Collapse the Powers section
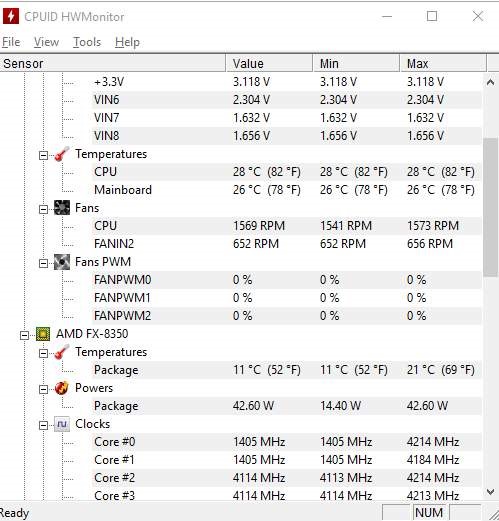499x521 pixels. [43, 389]
